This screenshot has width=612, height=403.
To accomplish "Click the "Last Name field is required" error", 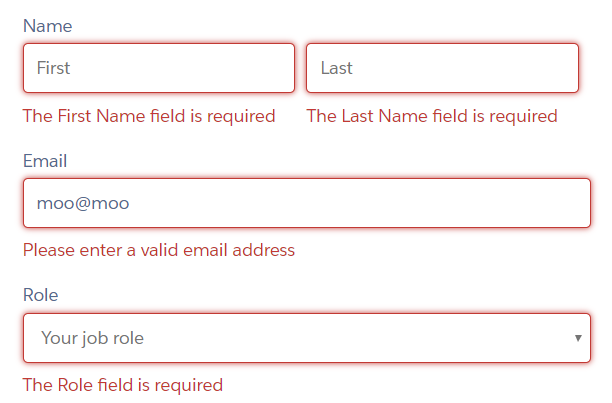I will pyautogui.click(x=432, y=116).
